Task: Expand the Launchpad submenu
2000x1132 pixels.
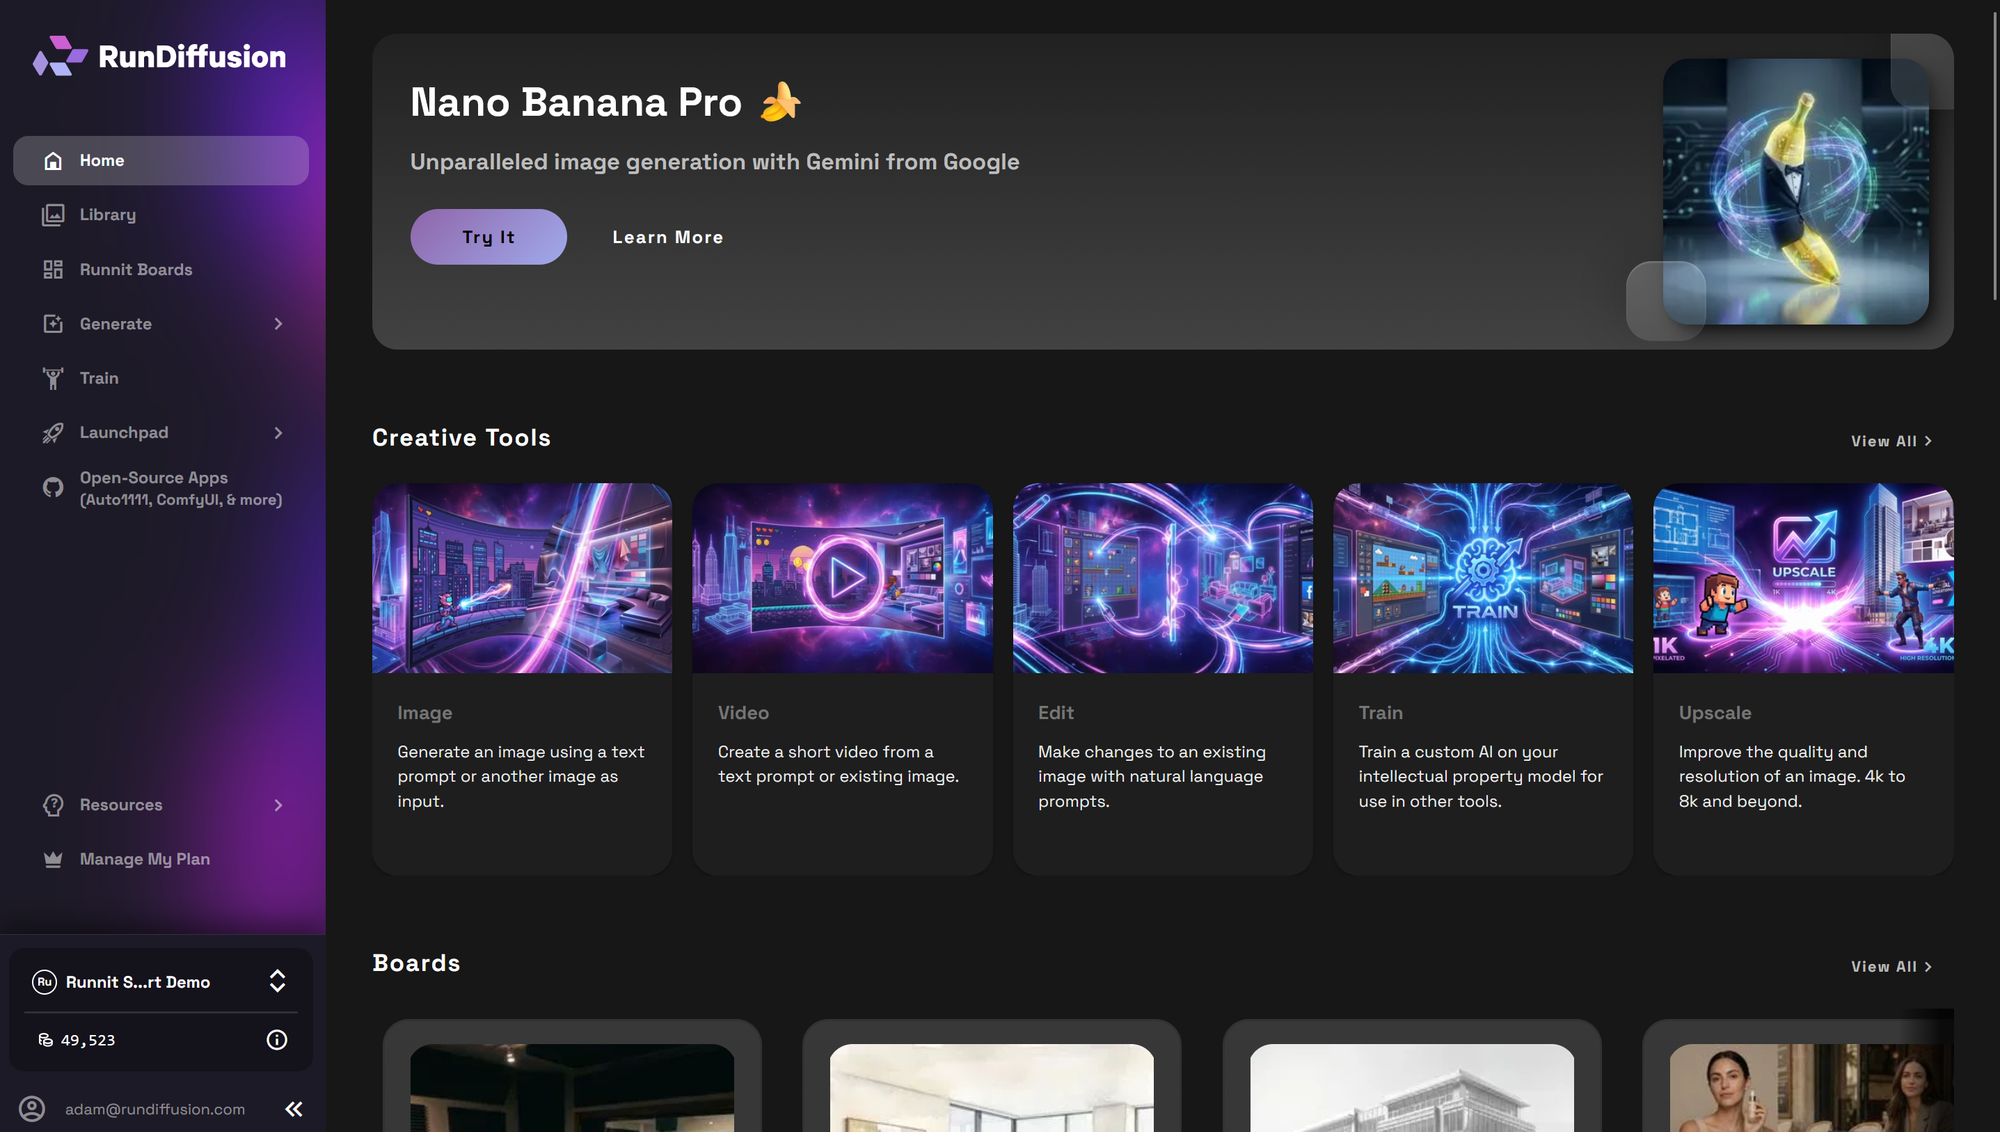Action: pyautogui.click(x=278, y=433)
